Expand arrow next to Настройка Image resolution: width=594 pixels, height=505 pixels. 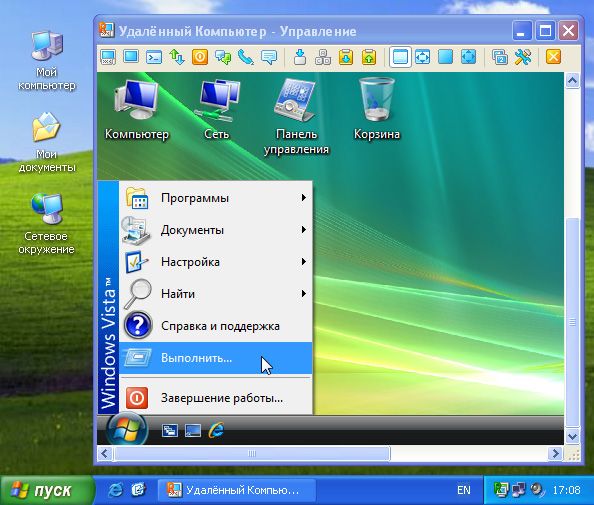(x=303, y=261)
